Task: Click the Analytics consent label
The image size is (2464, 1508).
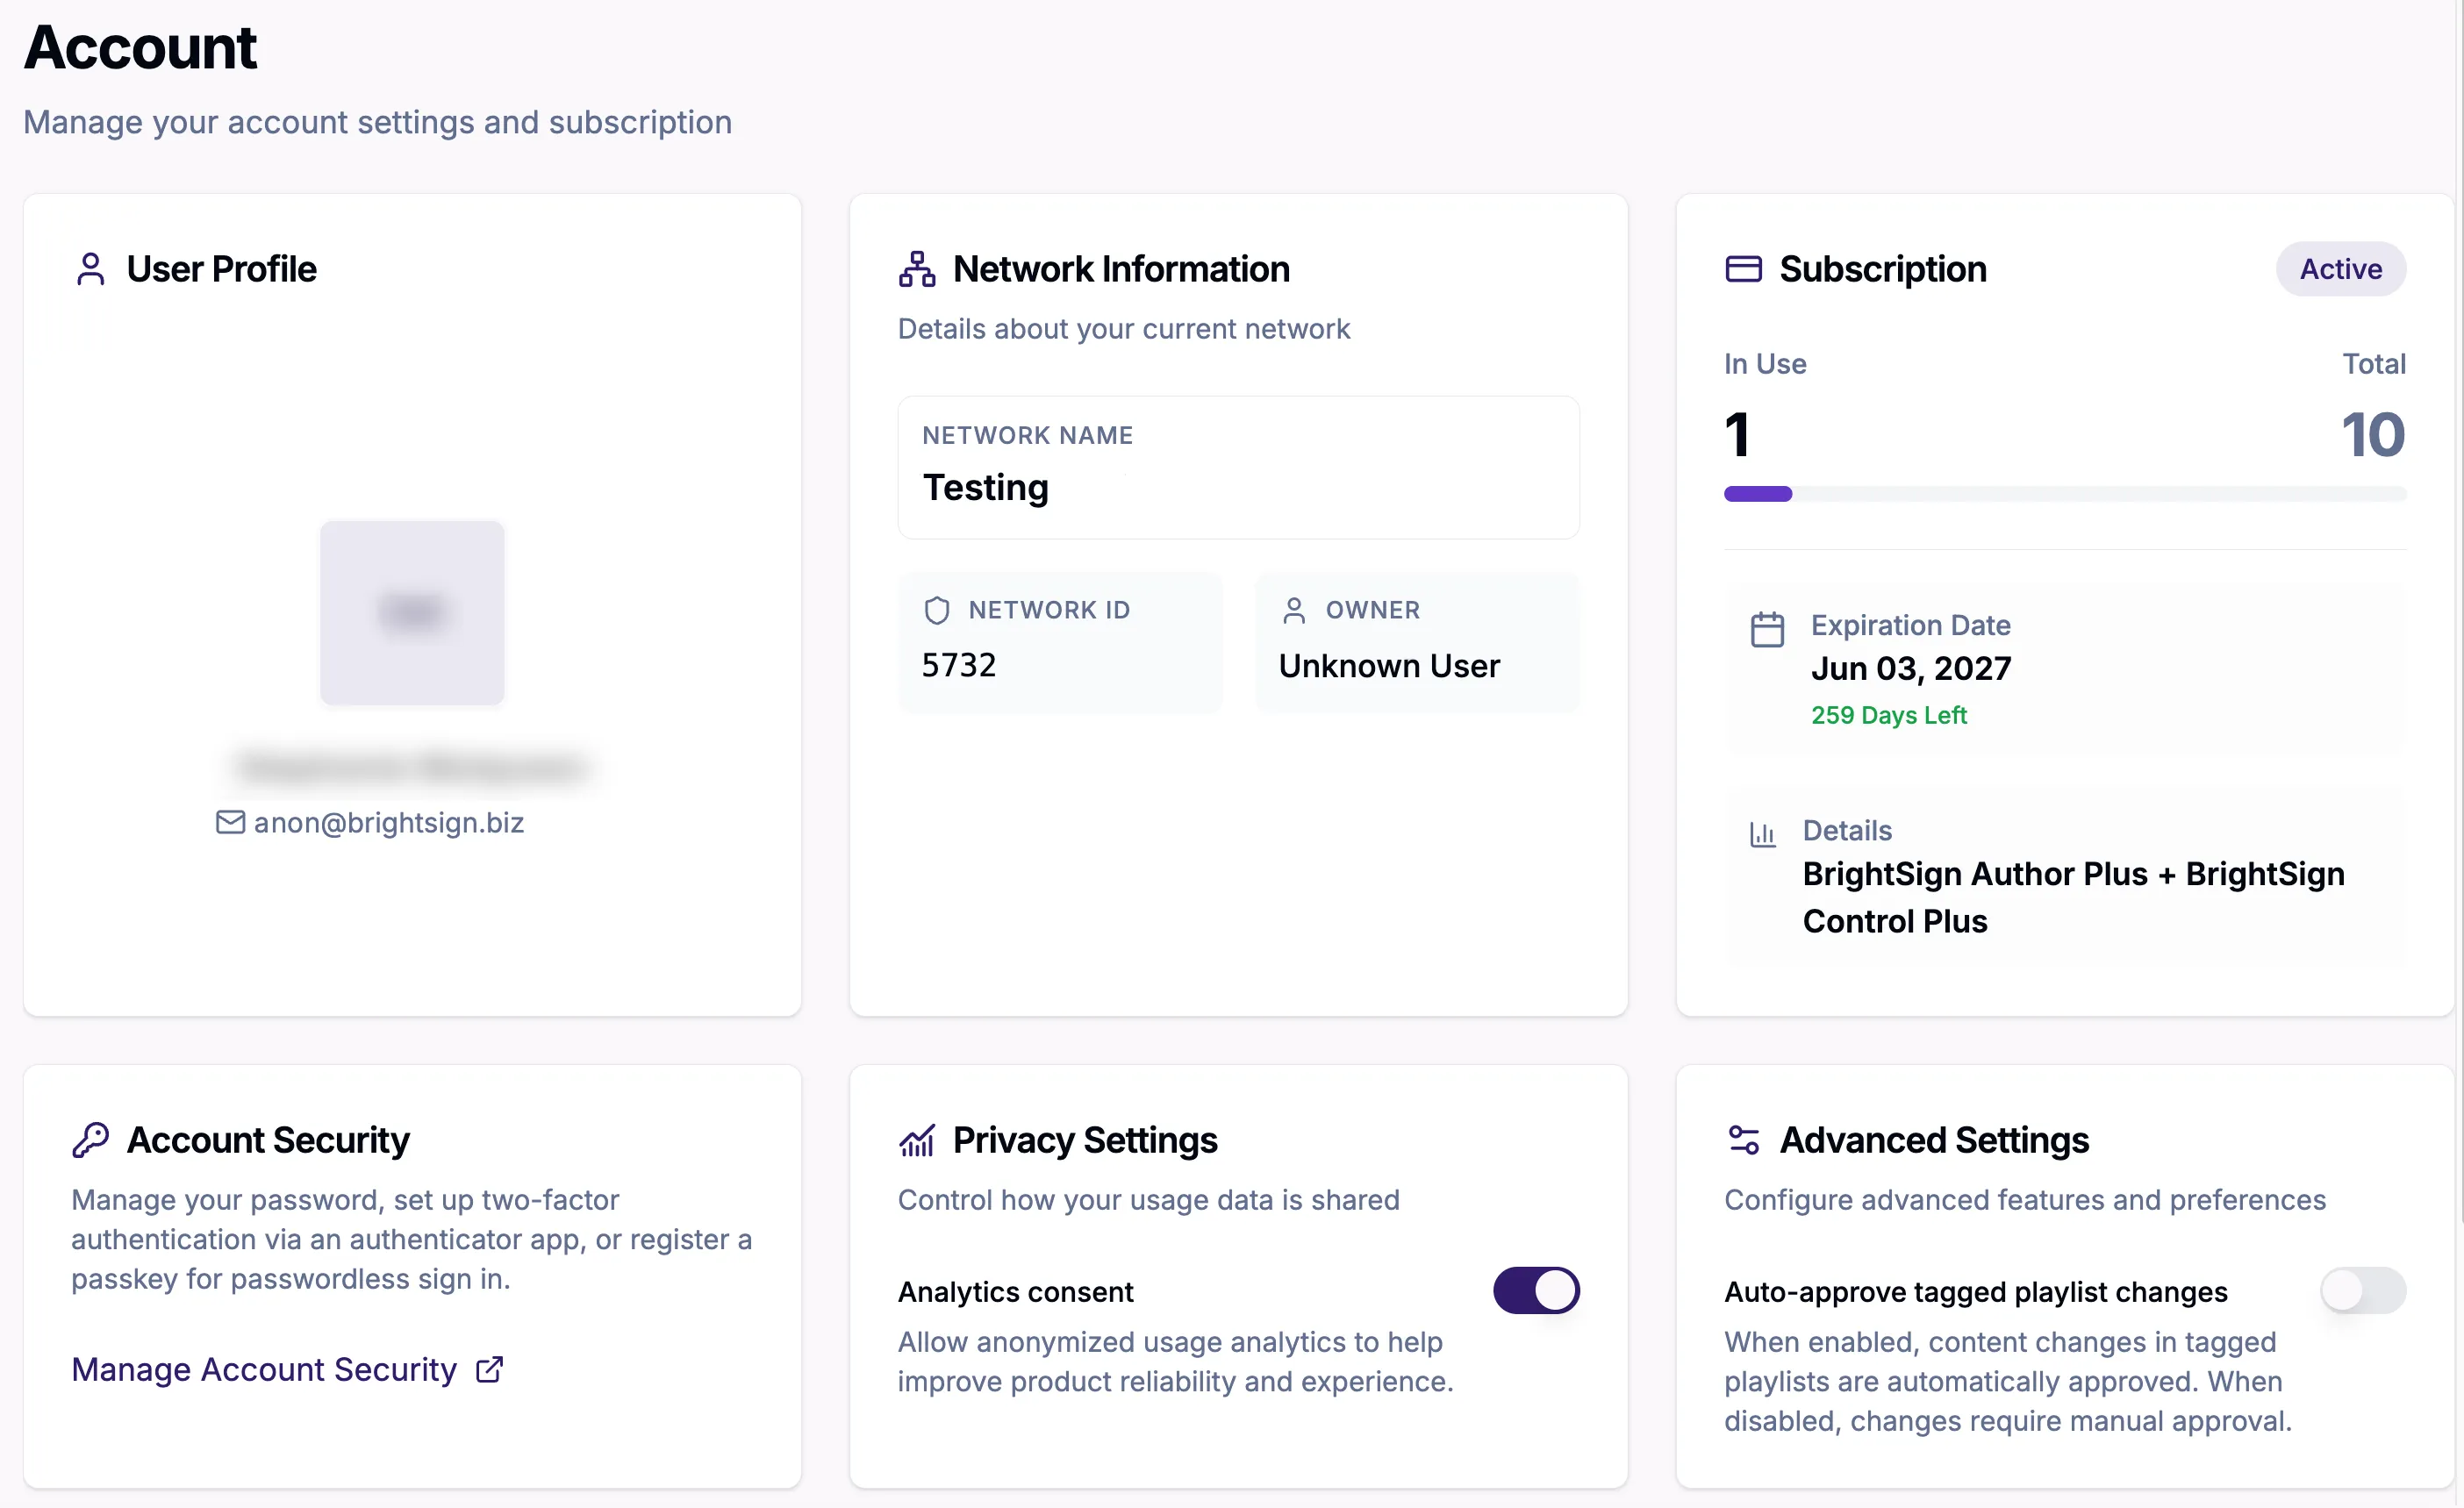Action: [x=1015, y=1292]
